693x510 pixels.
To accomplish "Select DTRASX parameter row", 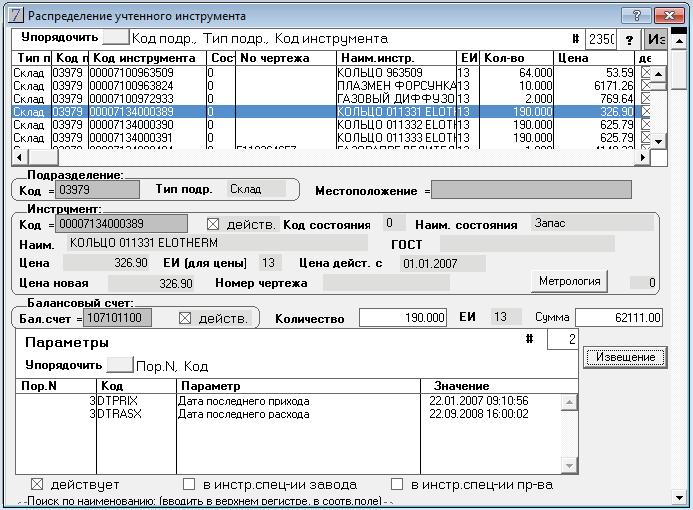I will tap(288, 414).
